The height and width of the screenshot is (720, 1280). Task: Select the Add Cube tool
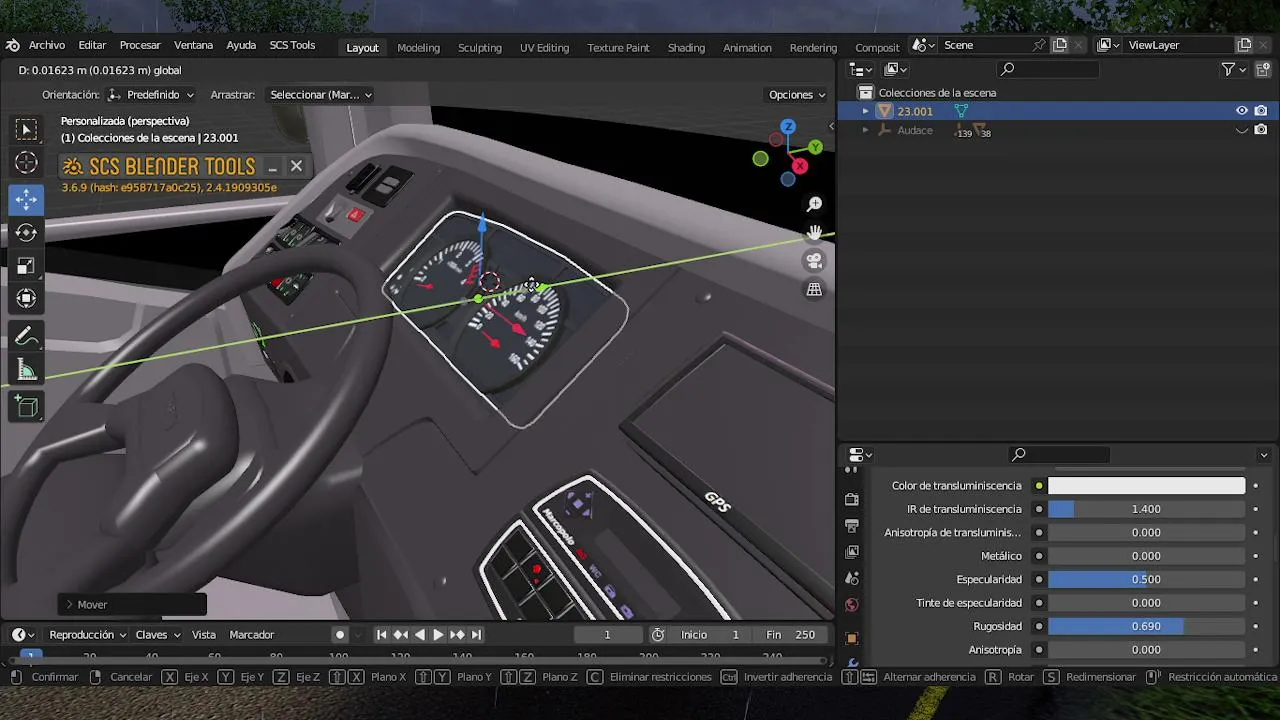click(x=26, y=407)
